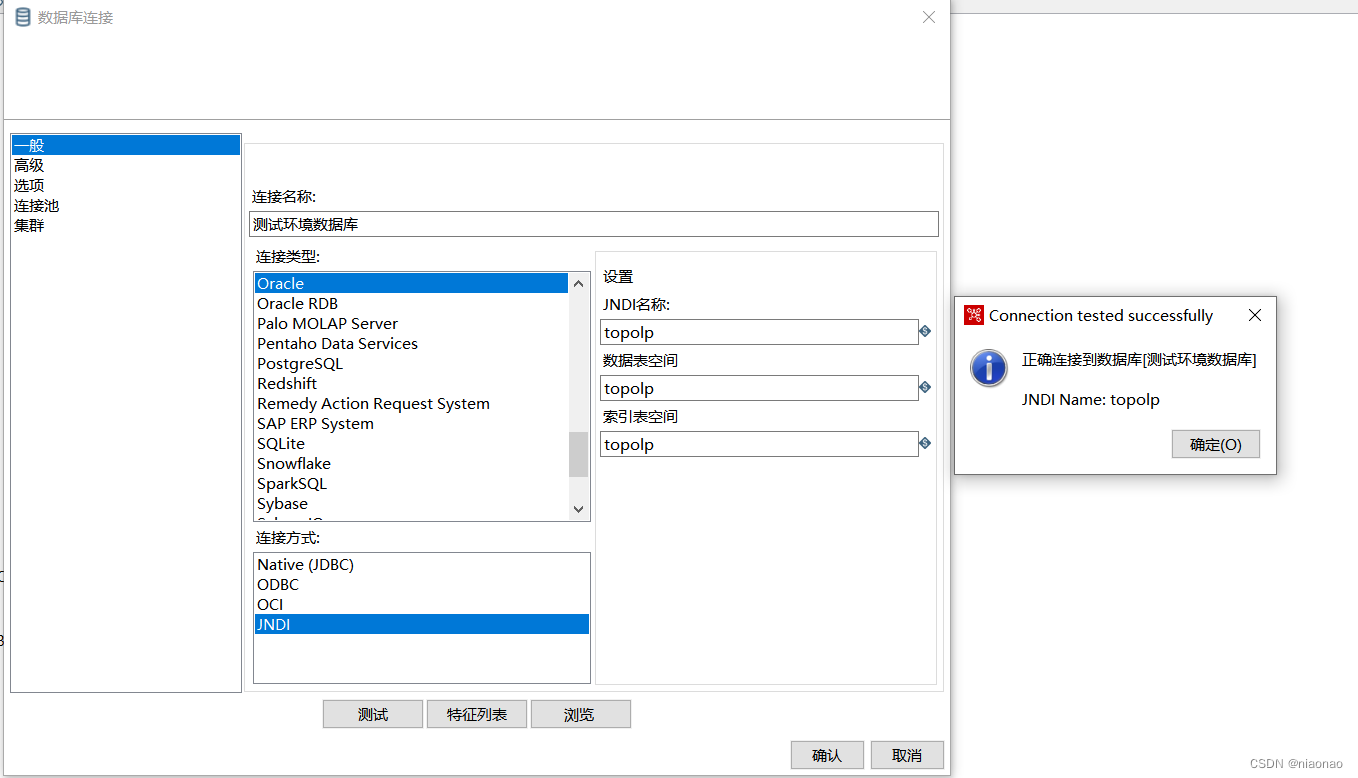This screenshot has width=1358, height=778.
Task: Click the blue info icon in message box
Action: tap(989, 368)
